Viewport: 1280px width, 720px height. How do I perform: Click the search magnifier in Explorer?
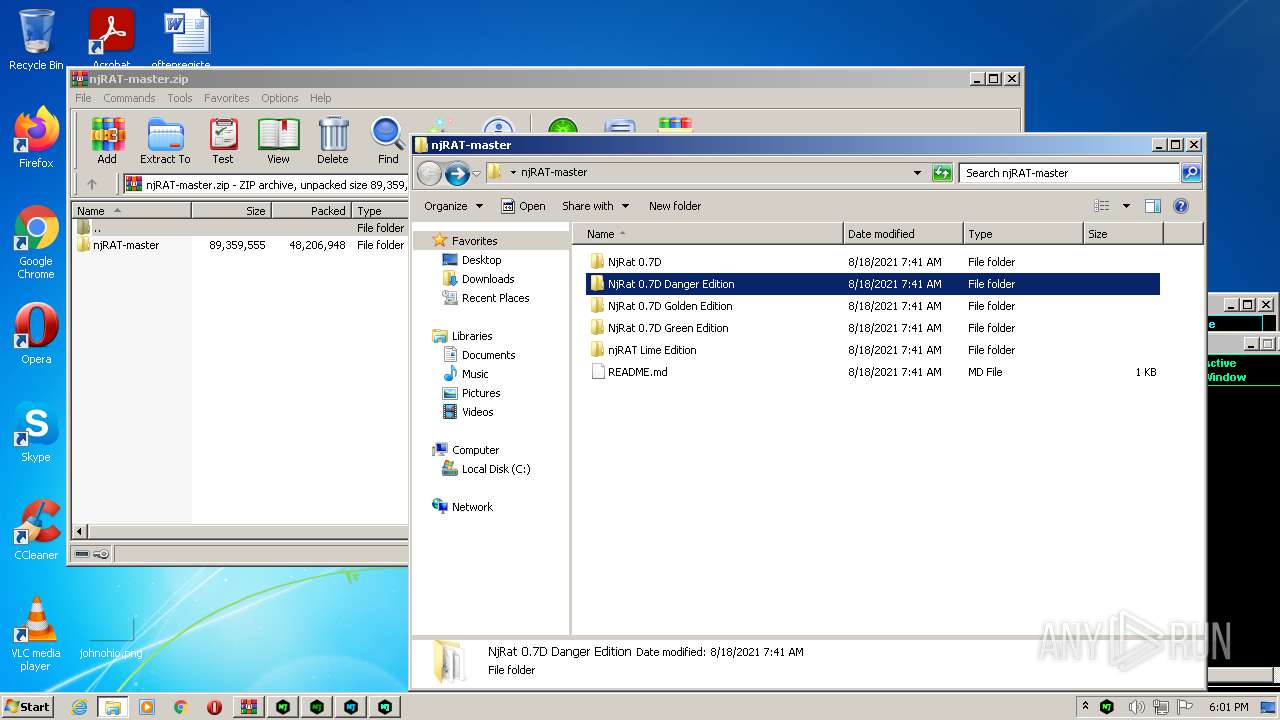(1191, 173)
